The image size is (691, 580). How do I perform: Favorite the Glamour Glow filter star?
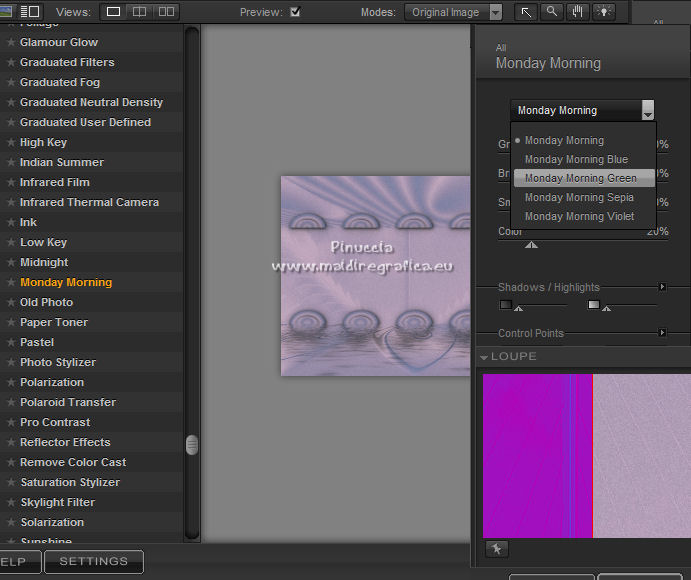(x=11, y=43)
